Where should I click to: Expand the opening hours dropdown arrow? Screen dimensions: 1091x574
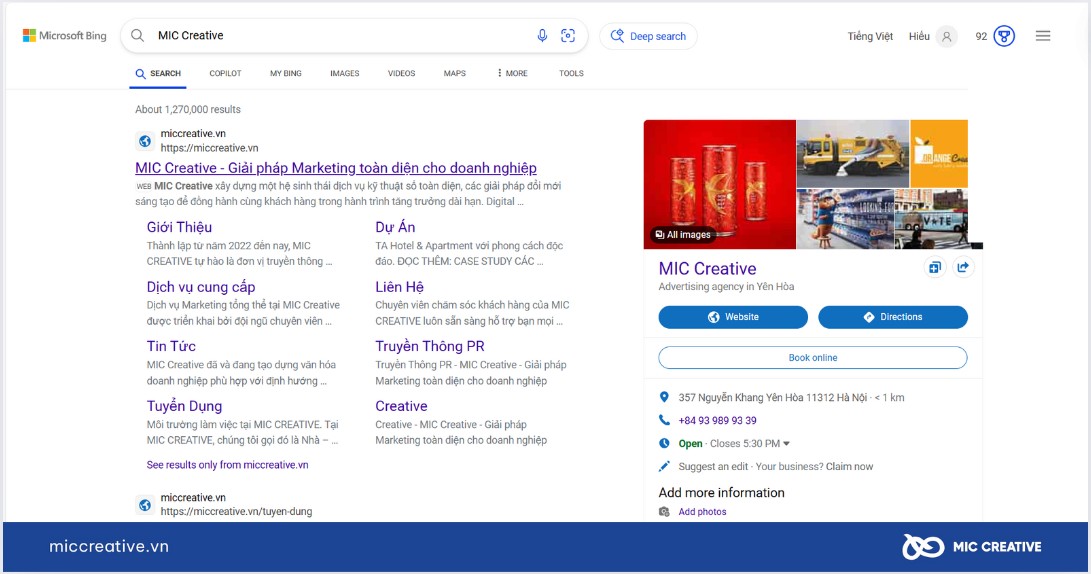(787, 444)
